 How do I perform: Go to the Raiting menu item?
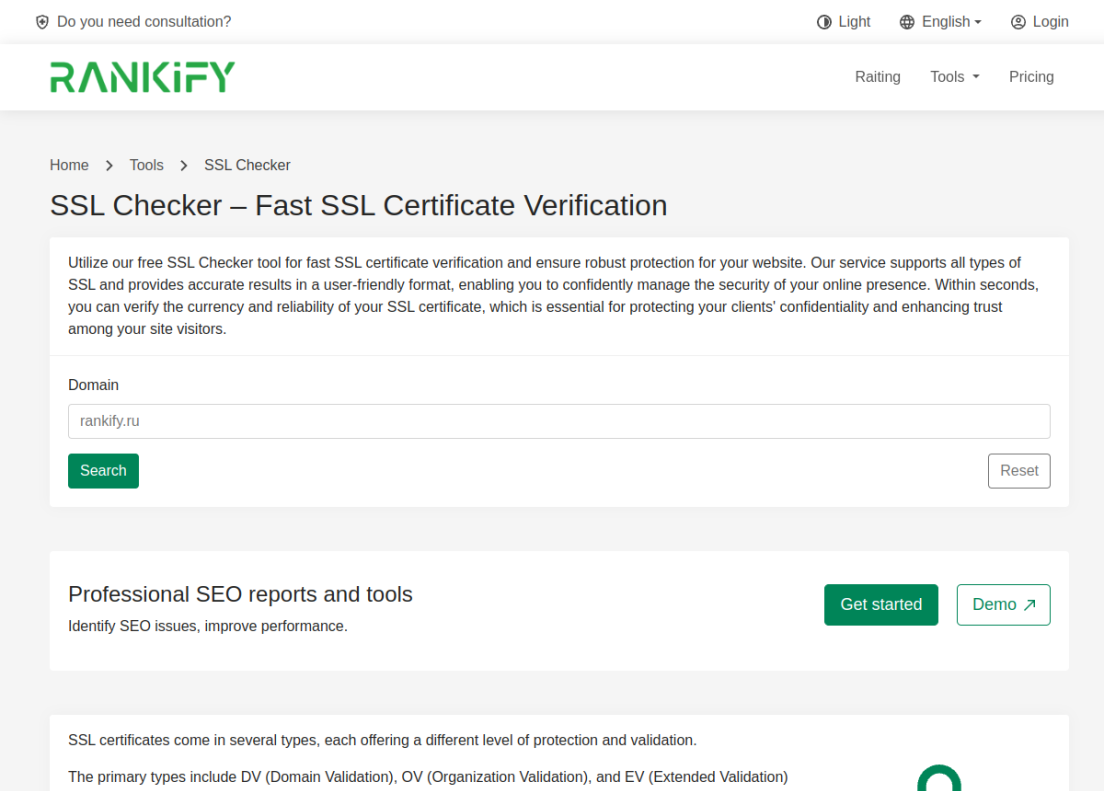[x=877, y=77]
